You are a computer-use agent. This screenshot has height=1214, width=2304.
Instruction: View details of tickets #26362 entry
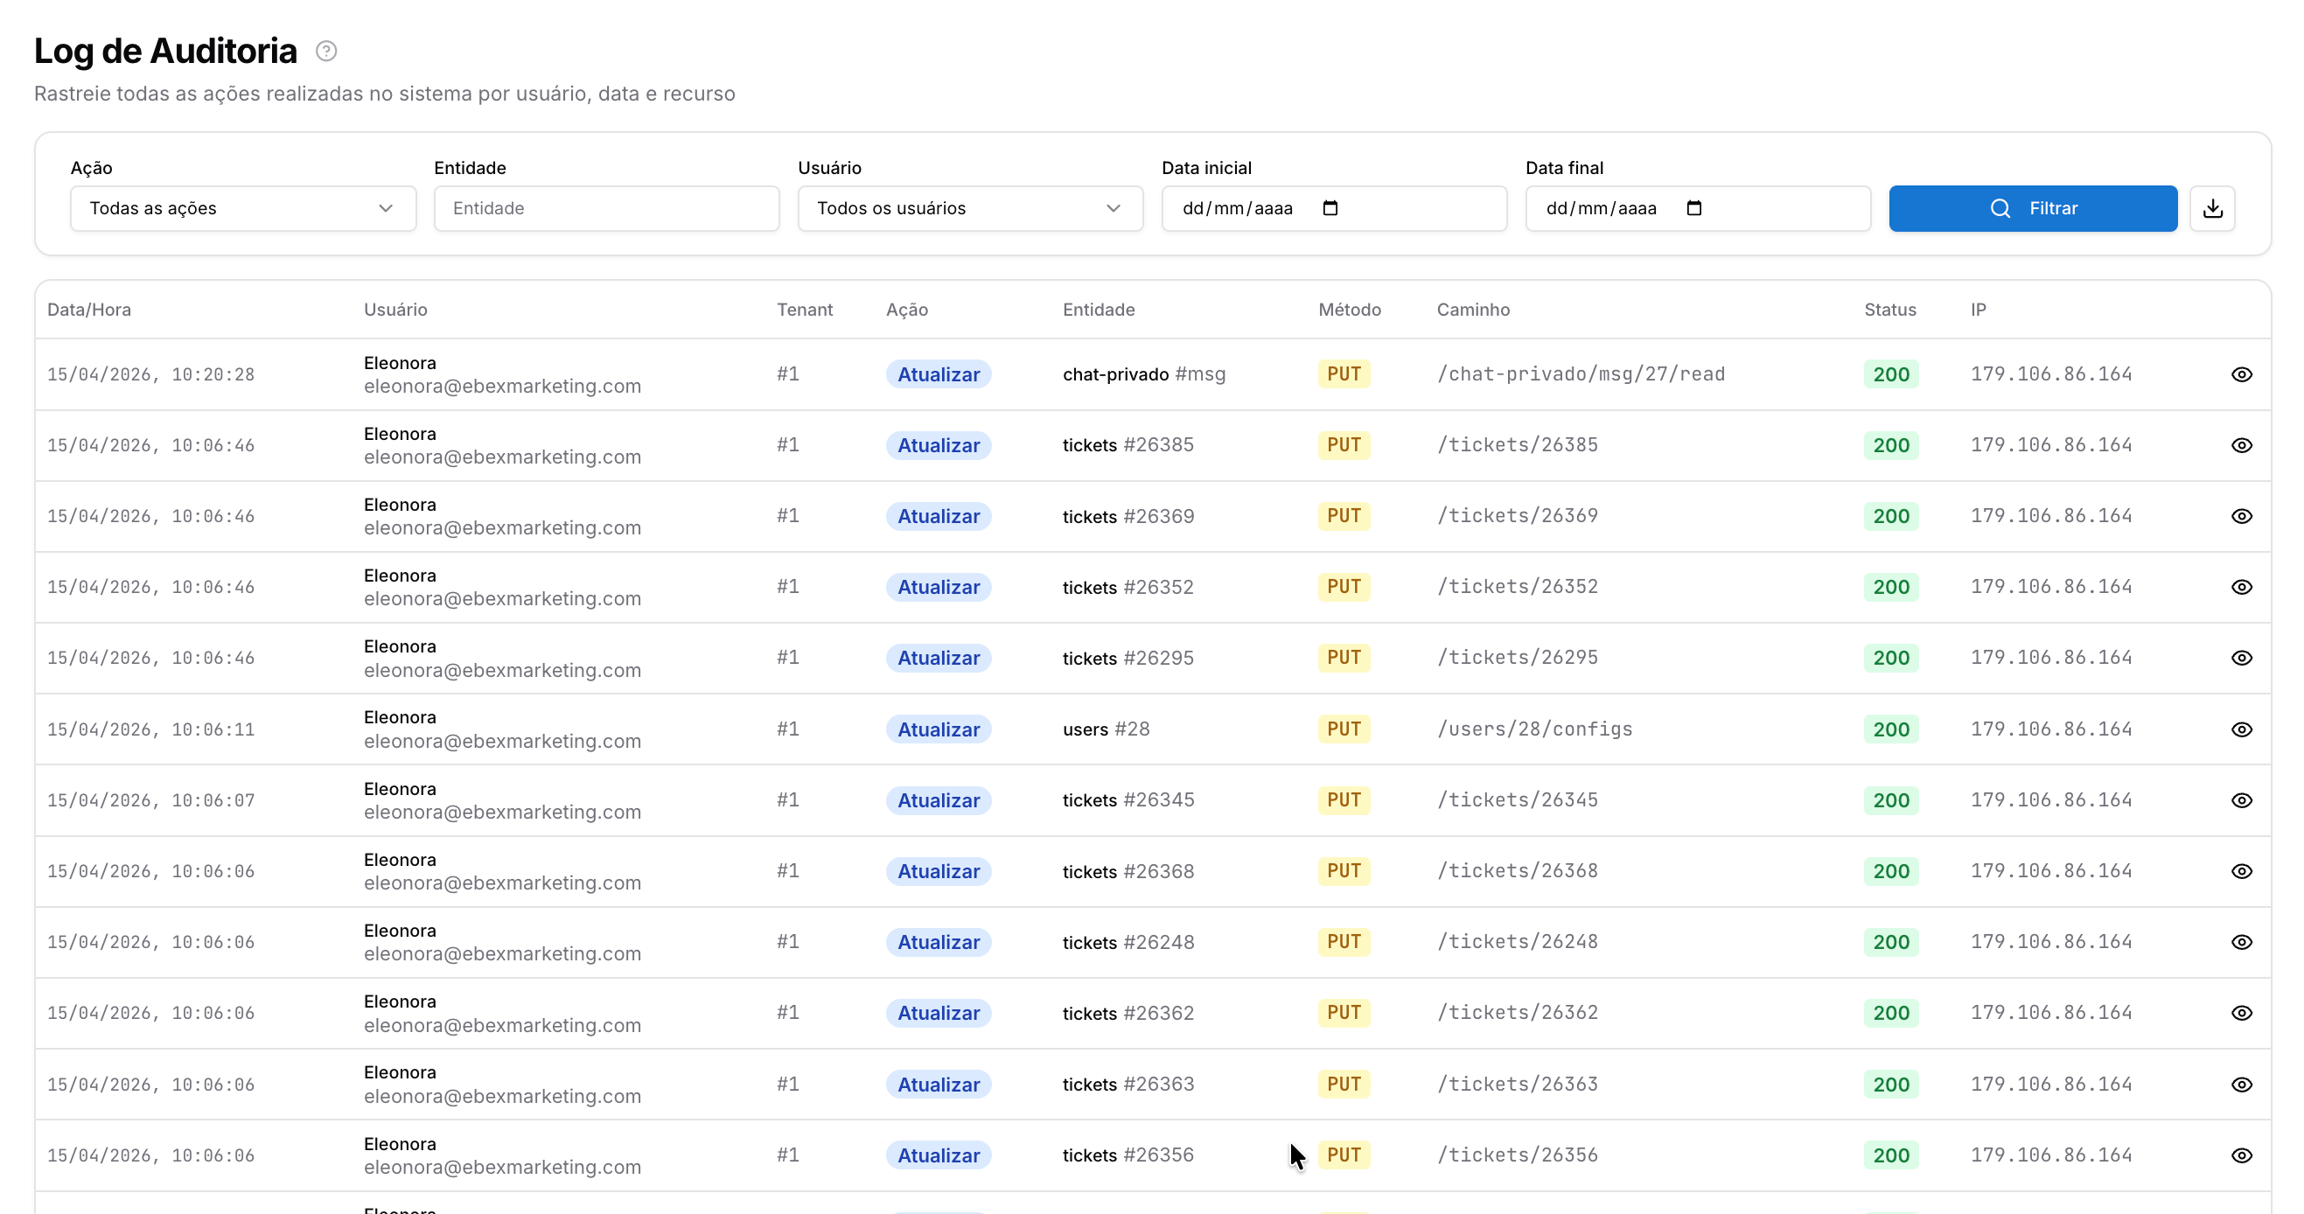click(2241, 1013)
